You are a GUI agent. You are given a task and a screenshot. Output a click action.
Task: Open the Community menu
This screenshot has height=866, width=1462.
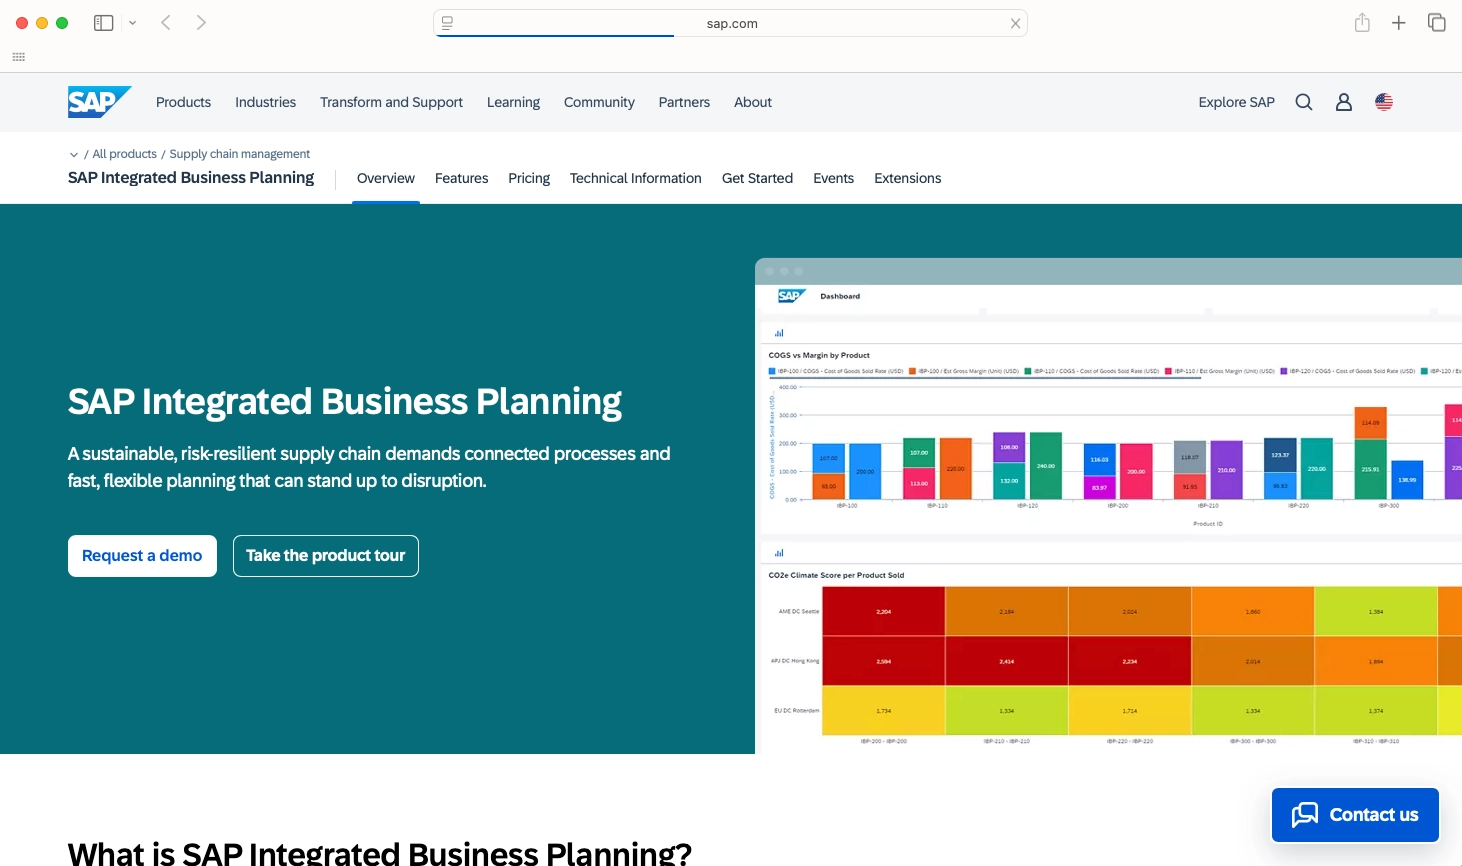(599, 102)
